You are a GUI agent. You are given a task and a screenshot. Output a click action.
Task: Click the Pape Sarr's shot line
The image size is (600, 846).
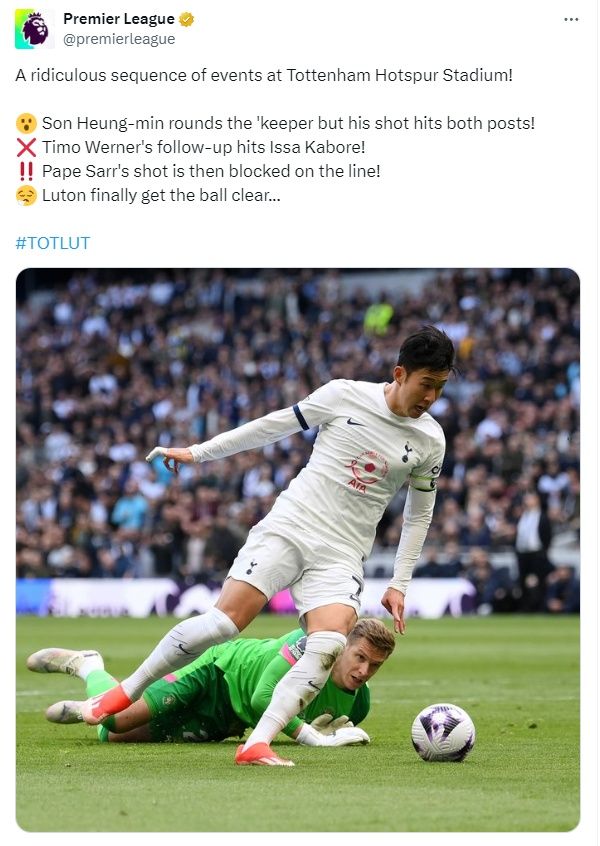coord(211,171)
